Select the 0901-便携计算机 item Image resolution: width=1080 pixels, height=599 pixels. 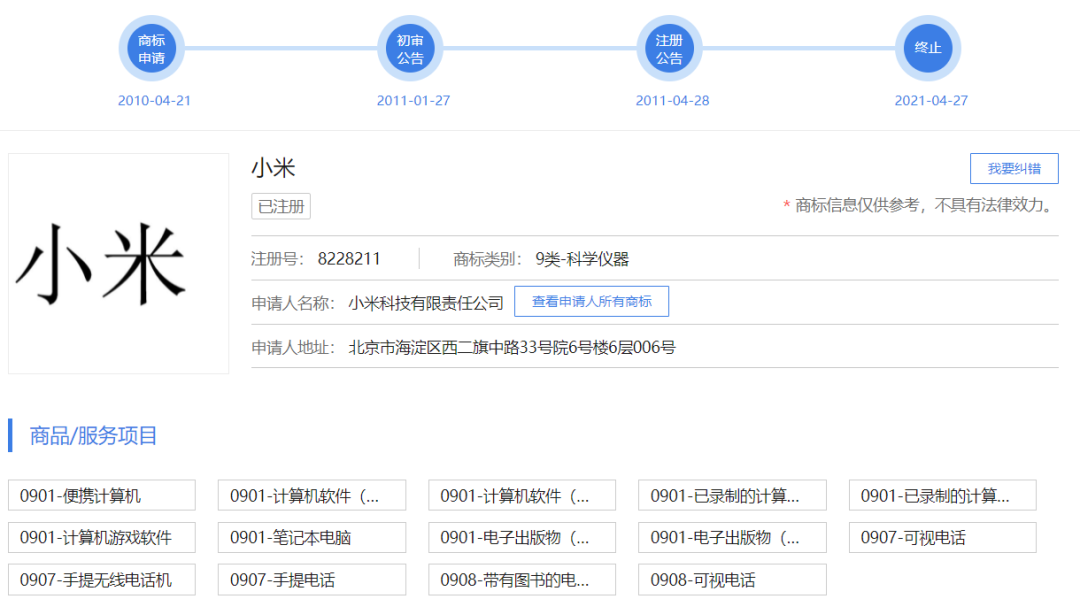point(101,496)
